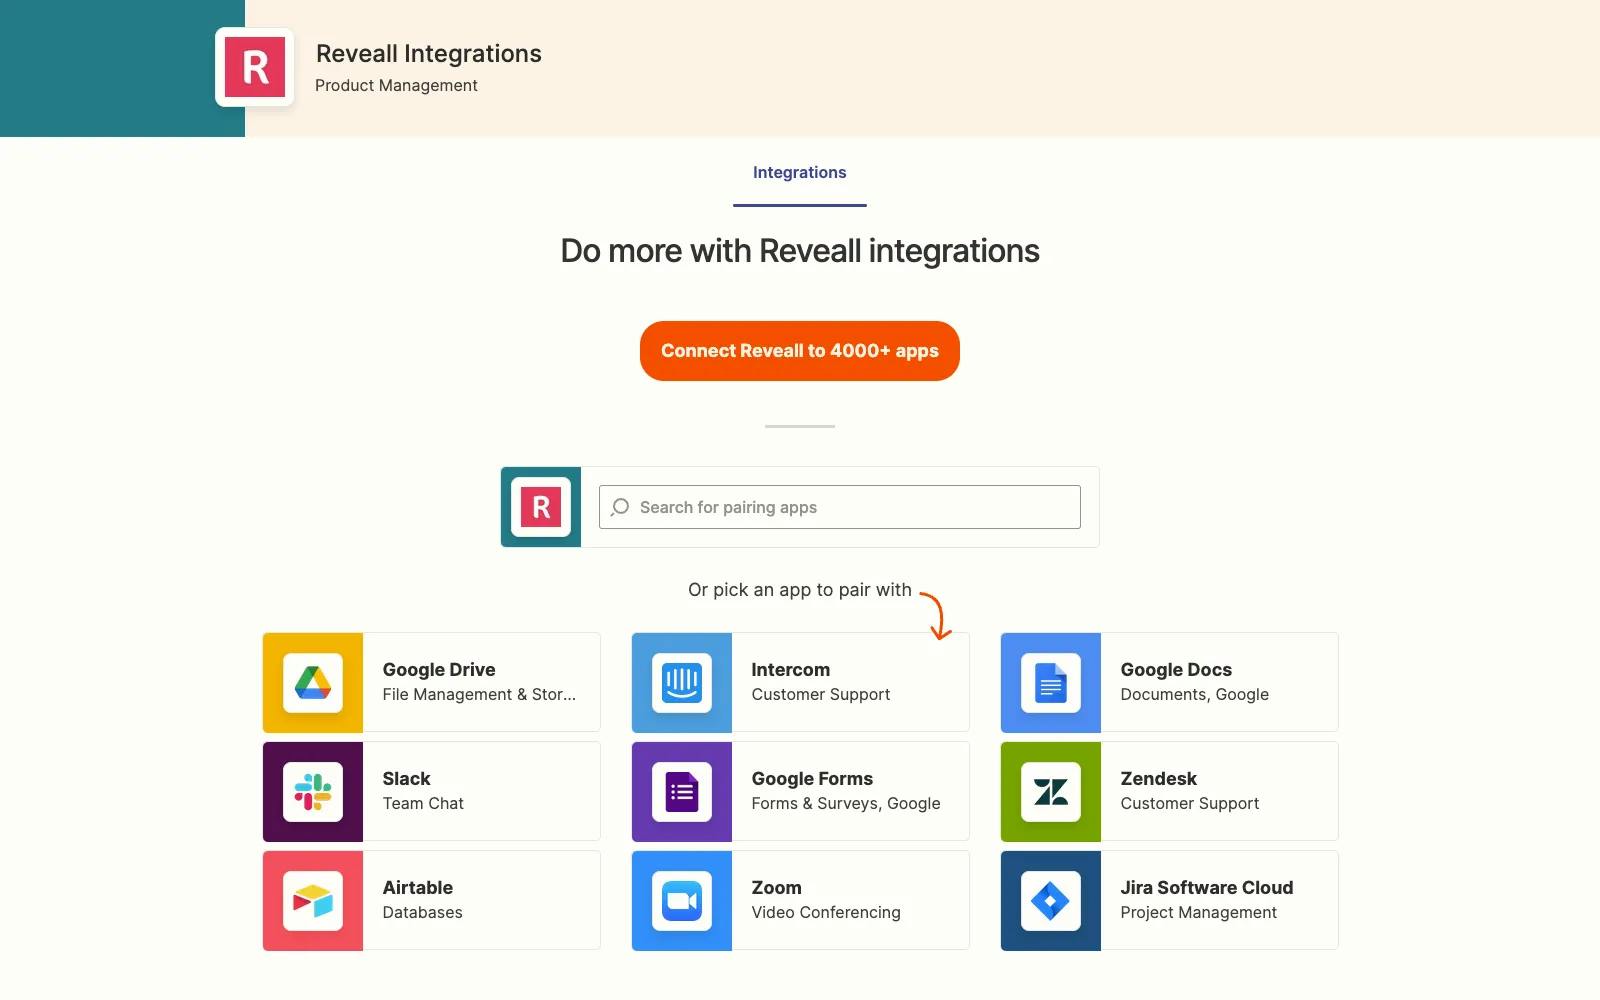This screenshot has width=1600, height=1000.
Task: Open the Google Docs app icon
Action: [x=1051, y=683]
